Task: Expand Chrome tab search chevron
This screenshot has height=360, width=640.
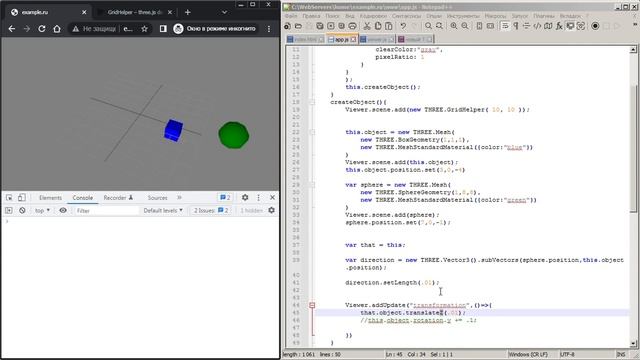Action: [224, 12]
